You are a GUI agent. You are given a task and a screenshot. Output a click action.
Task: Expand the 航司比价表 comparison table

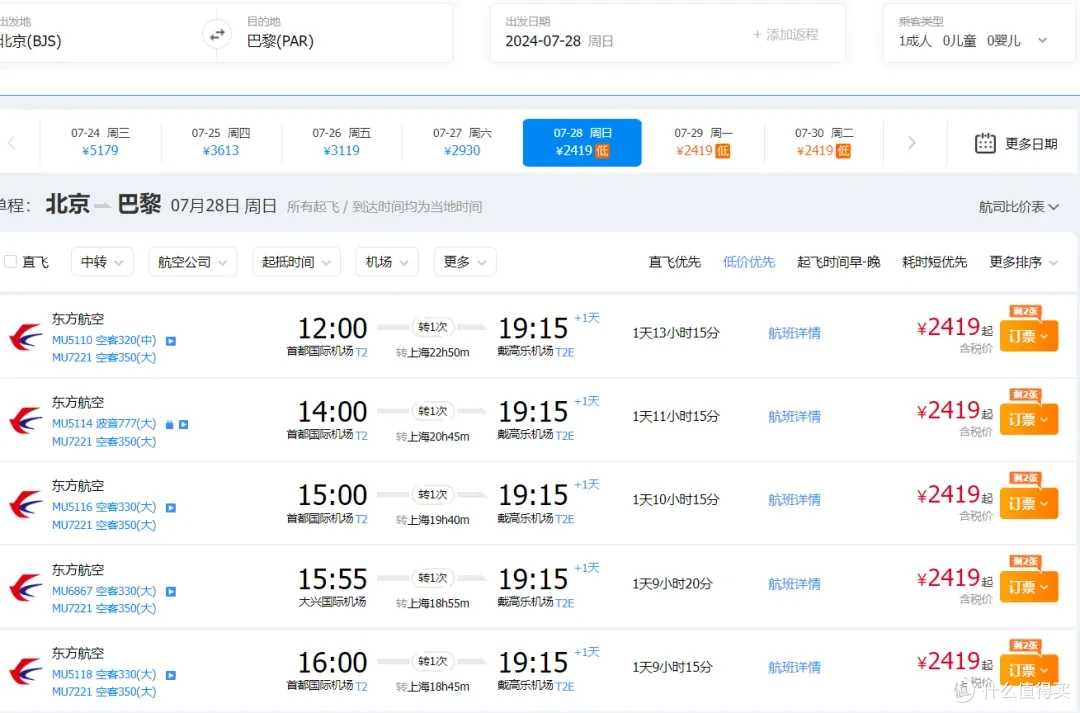[1019, 207]
